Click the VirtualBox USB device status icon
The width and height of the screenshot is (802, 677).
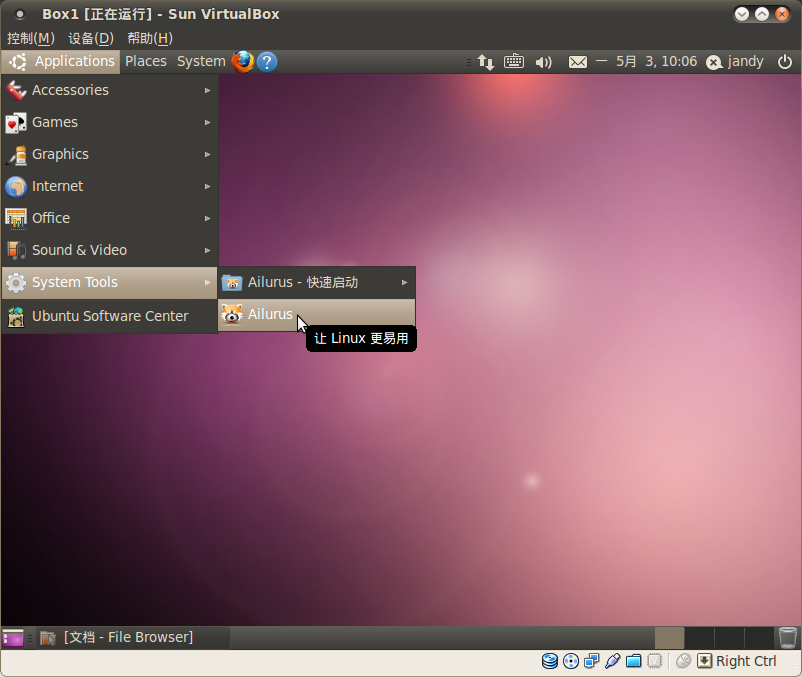click(612, 661)
